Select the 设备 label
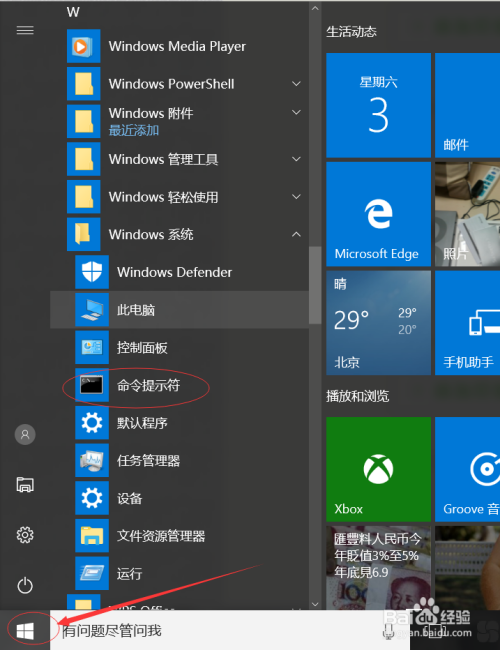 point(129,498)
